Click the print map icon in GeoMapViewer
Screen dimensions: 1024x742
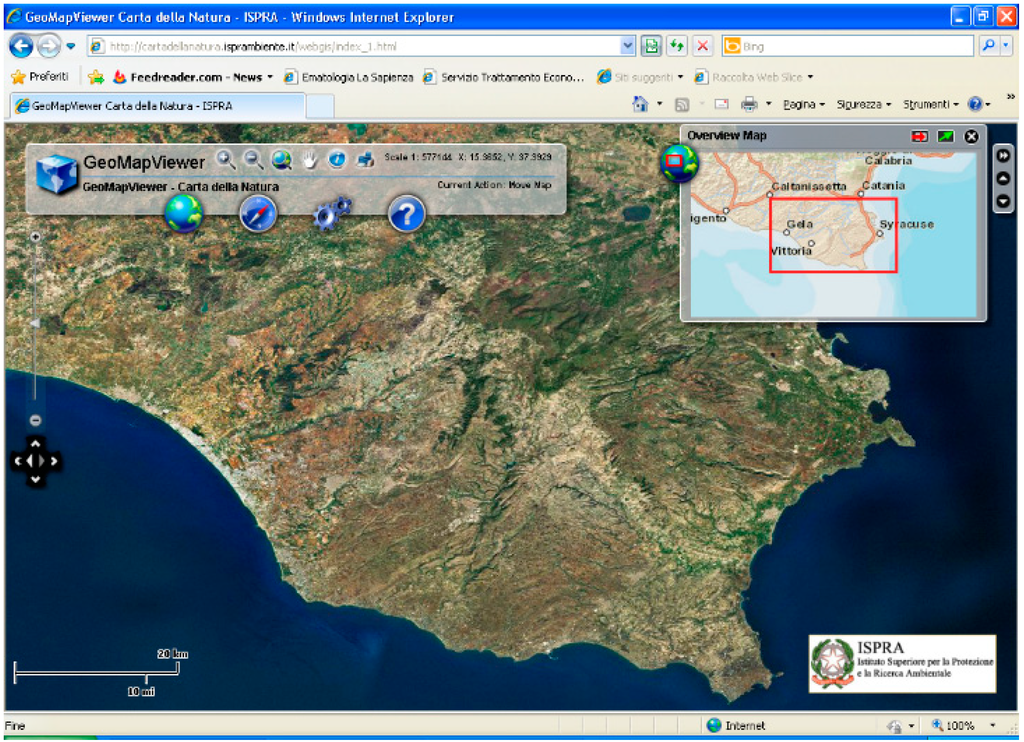(365, 160)
